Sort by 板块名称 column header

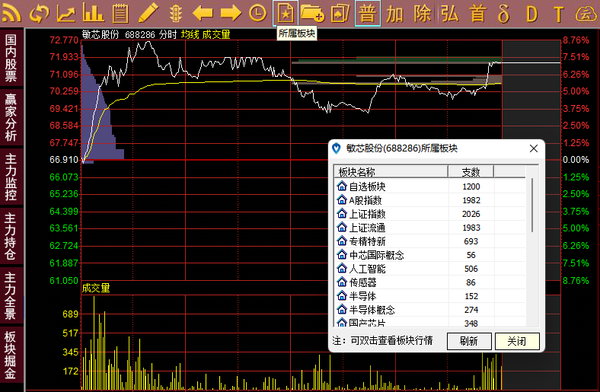click(391, 172)
